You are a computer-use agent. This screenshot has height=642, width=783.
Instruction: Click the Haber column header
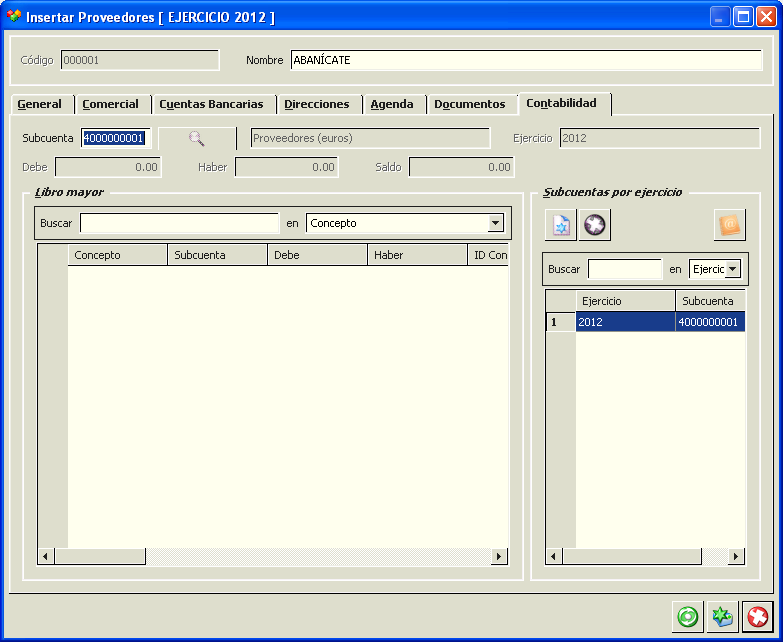point(417,255)
